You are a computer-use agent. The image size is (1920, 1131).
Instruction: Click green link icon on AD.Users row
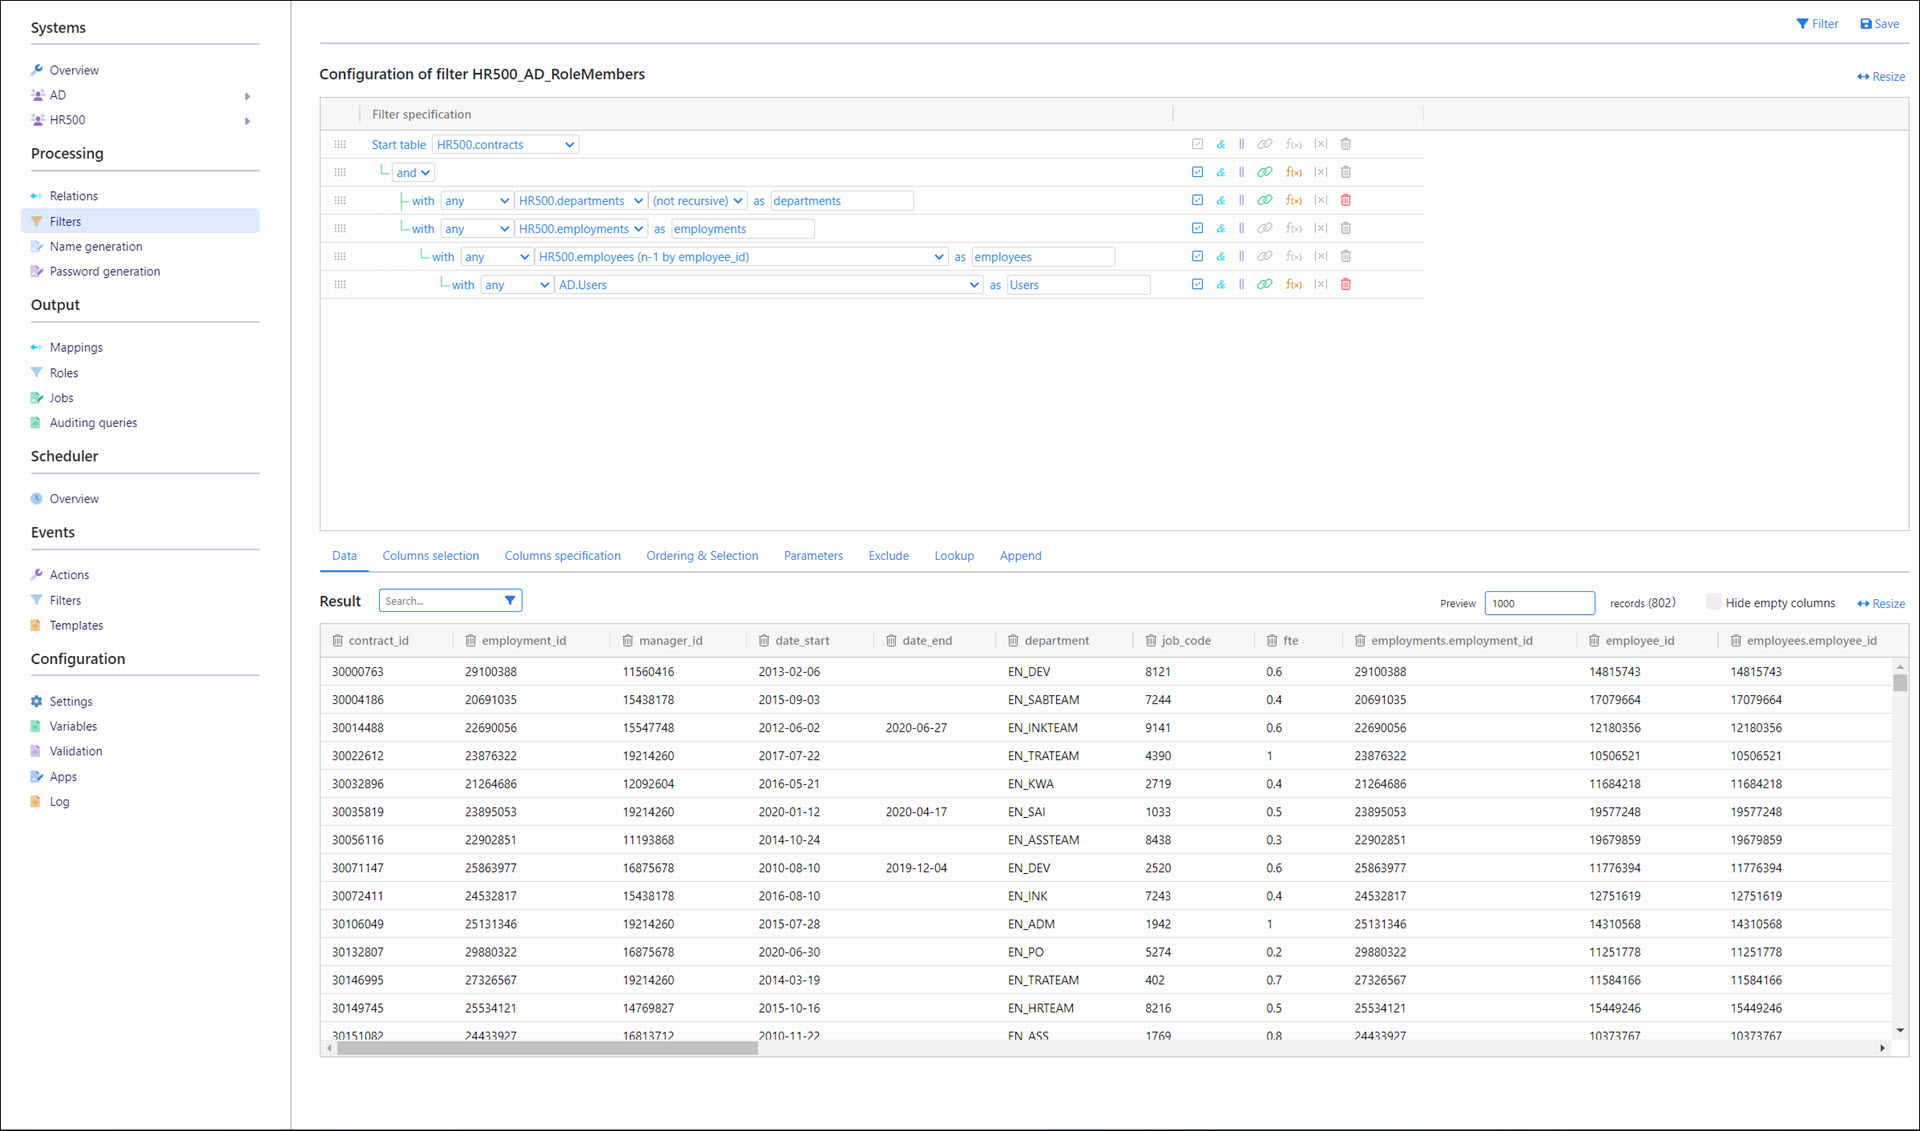(x=1264, y=285)
